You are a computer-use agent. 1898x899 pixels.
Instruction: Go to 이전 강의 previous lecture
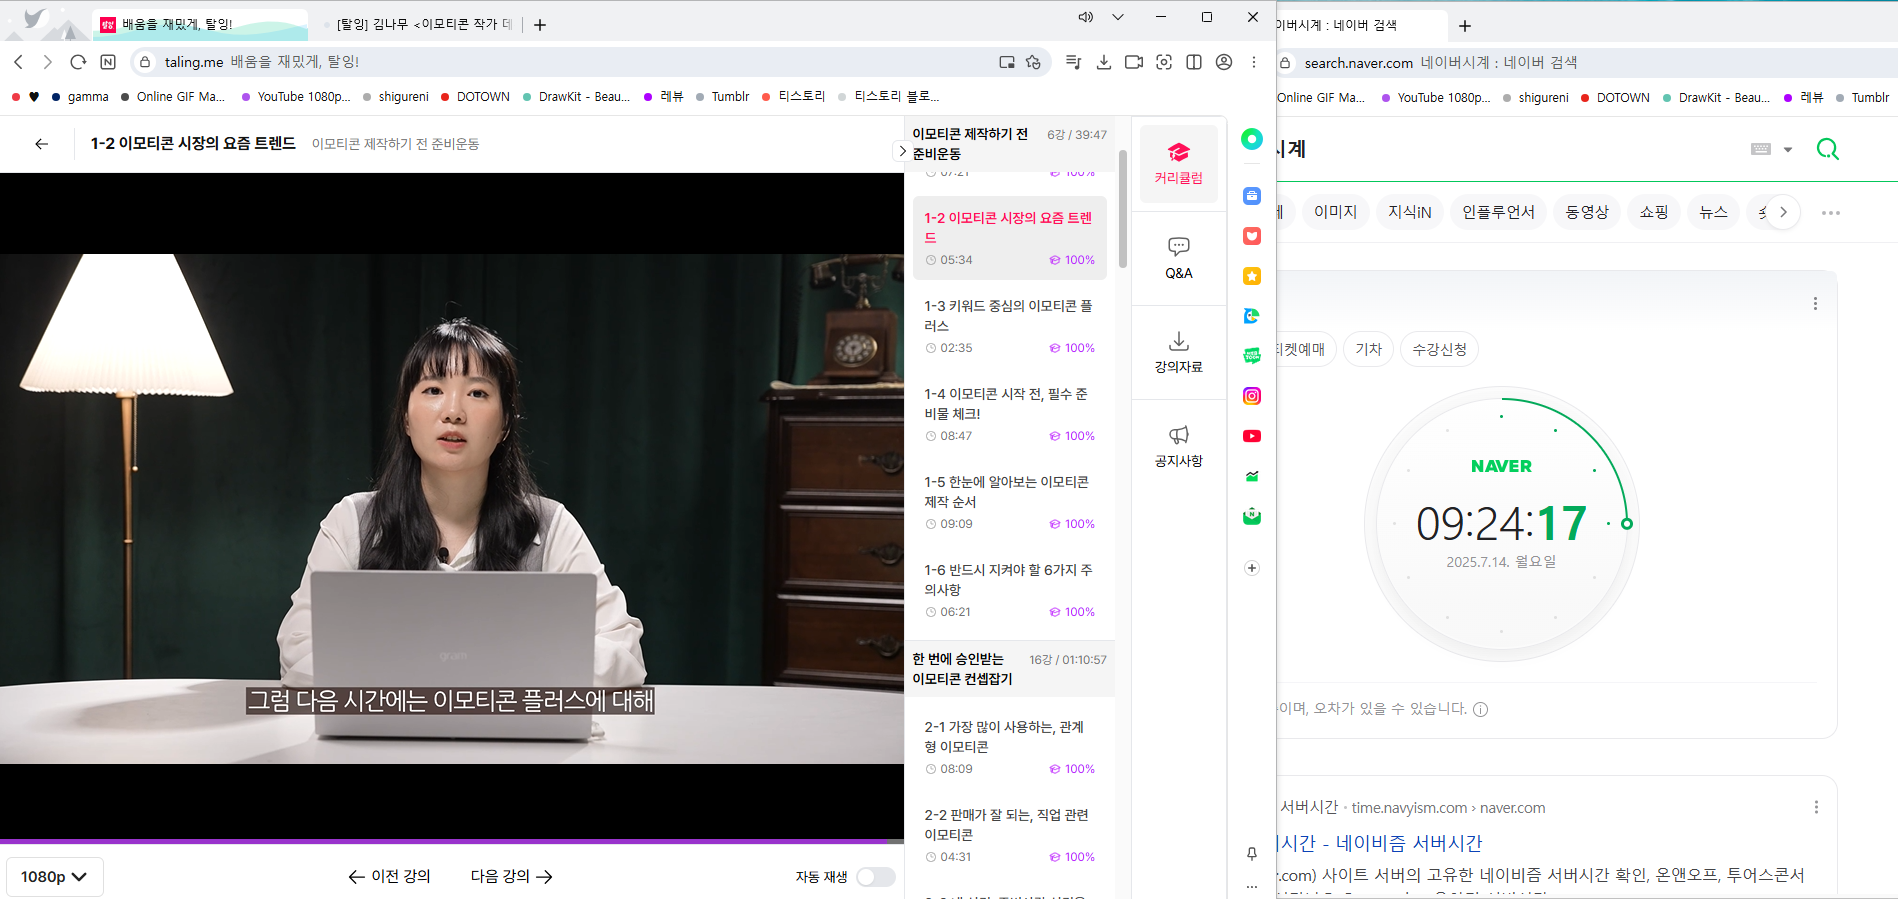(x=389, y=876)
